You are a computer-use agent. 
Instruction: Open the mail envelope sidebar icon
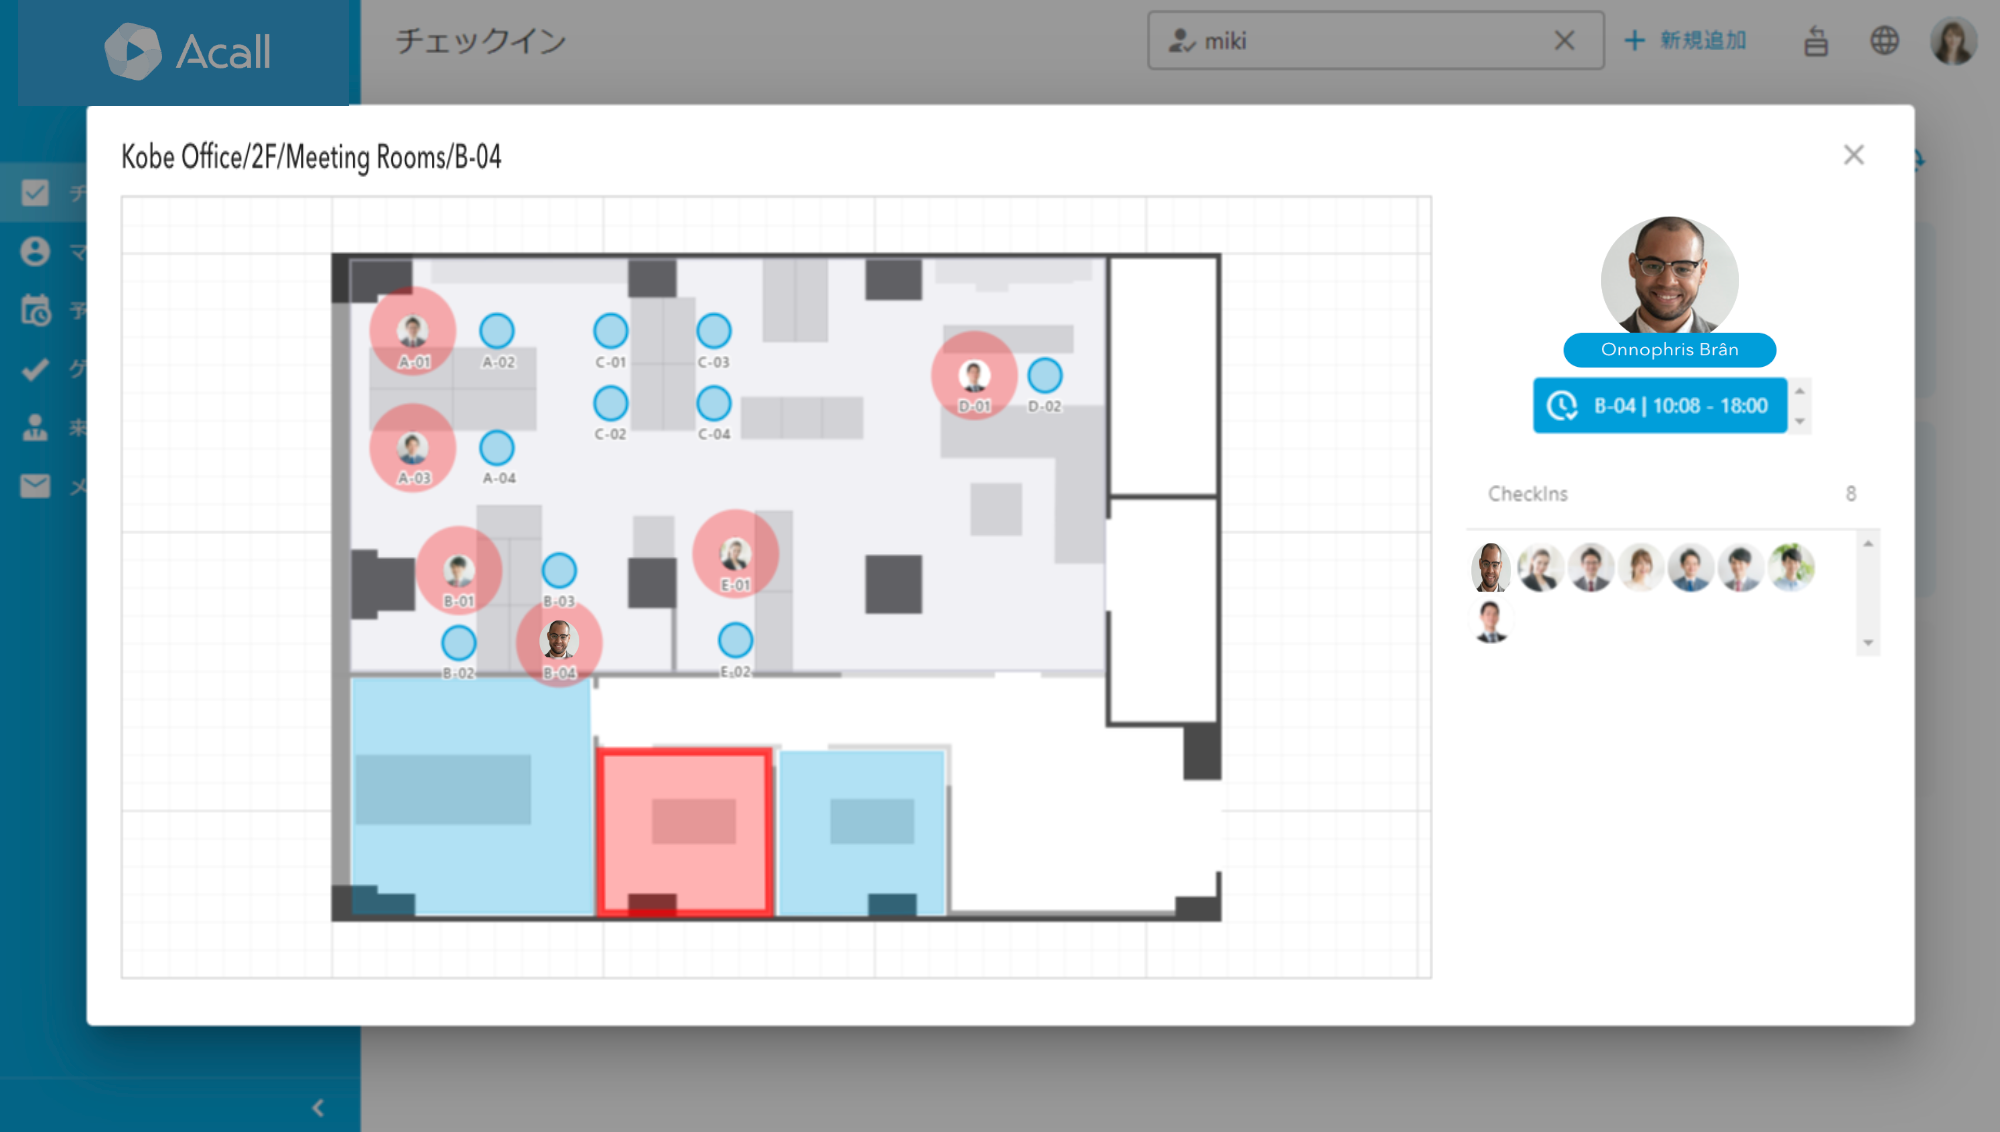(x=35, y=486)
